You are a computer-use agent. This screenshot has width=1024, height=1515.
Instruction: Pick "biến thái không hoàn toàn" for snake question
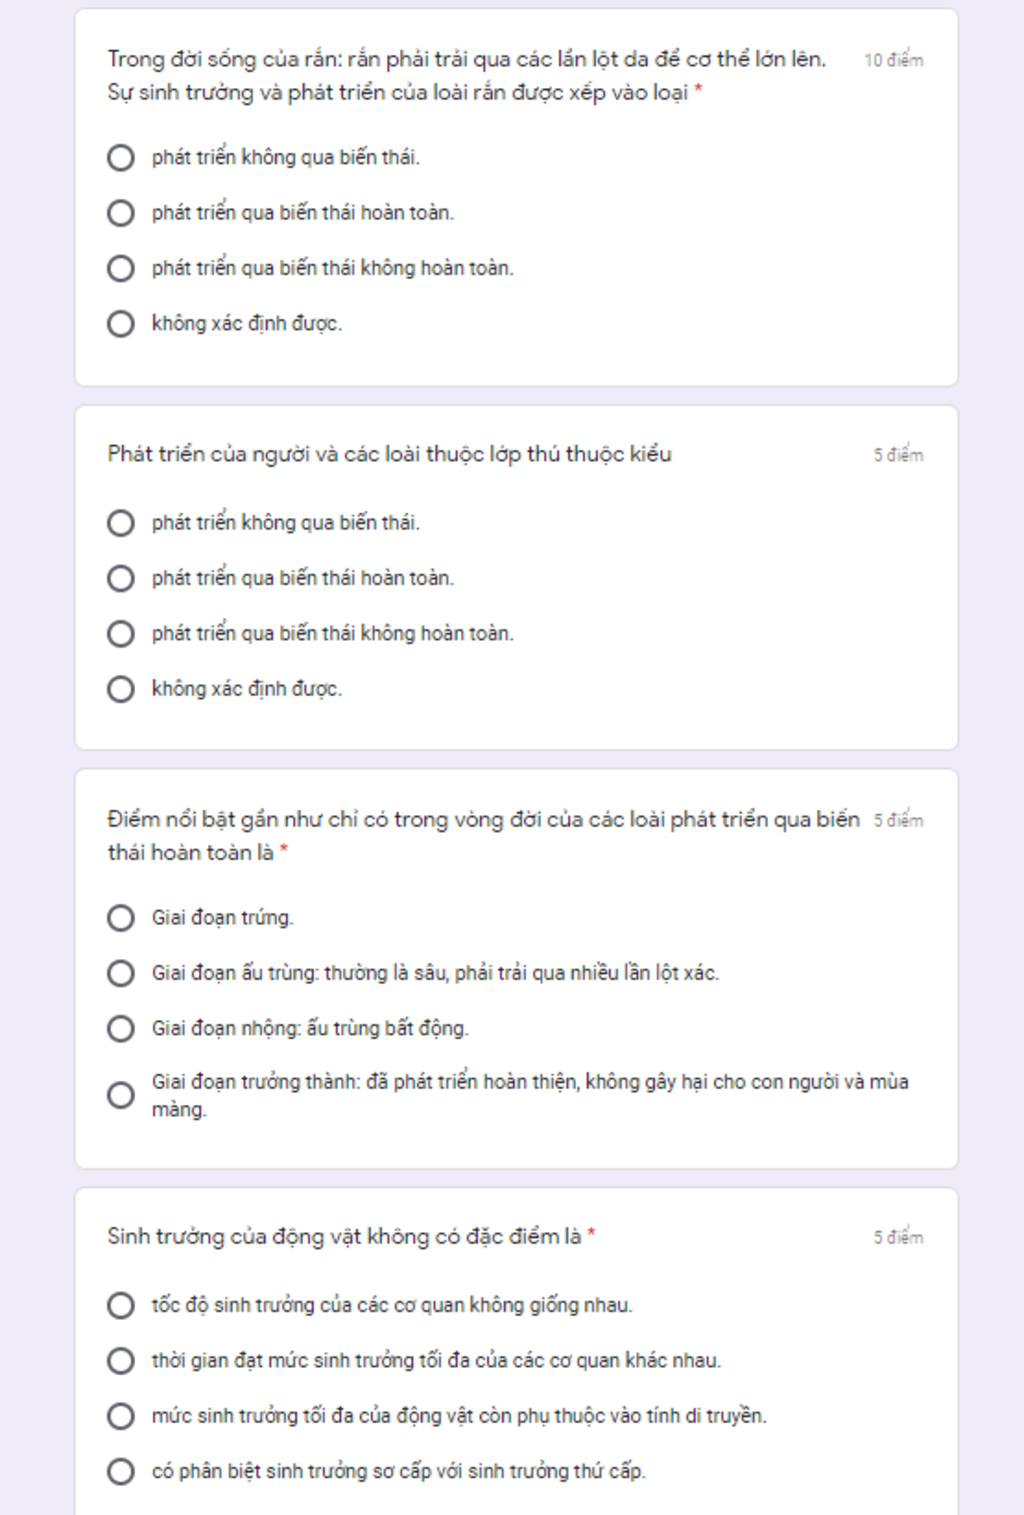pos(121,268)
